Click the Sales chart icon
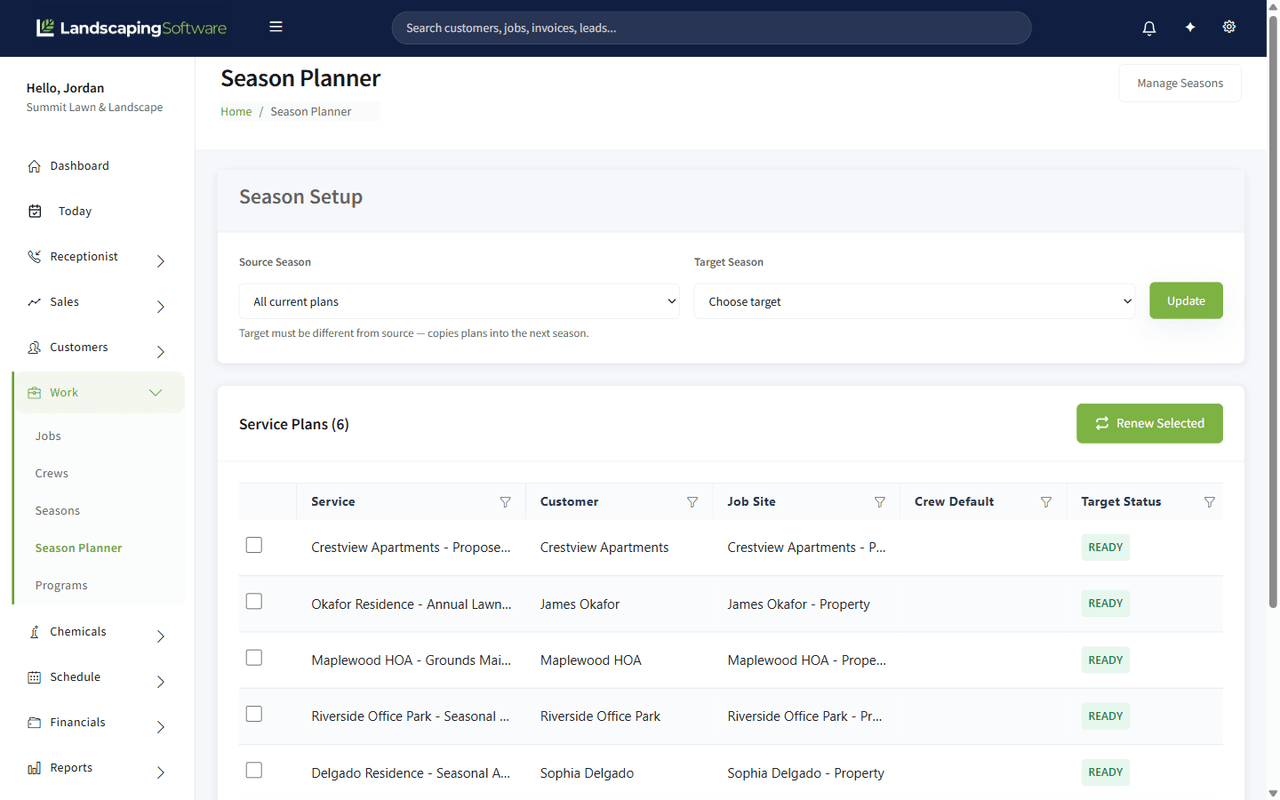The height and width of the screenshot is (800, 1280). point(34,302)
